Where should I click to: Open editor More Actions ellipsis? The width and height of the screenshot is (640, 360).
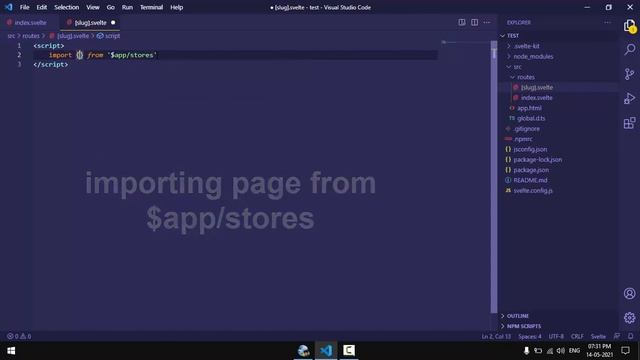(487, 22)
